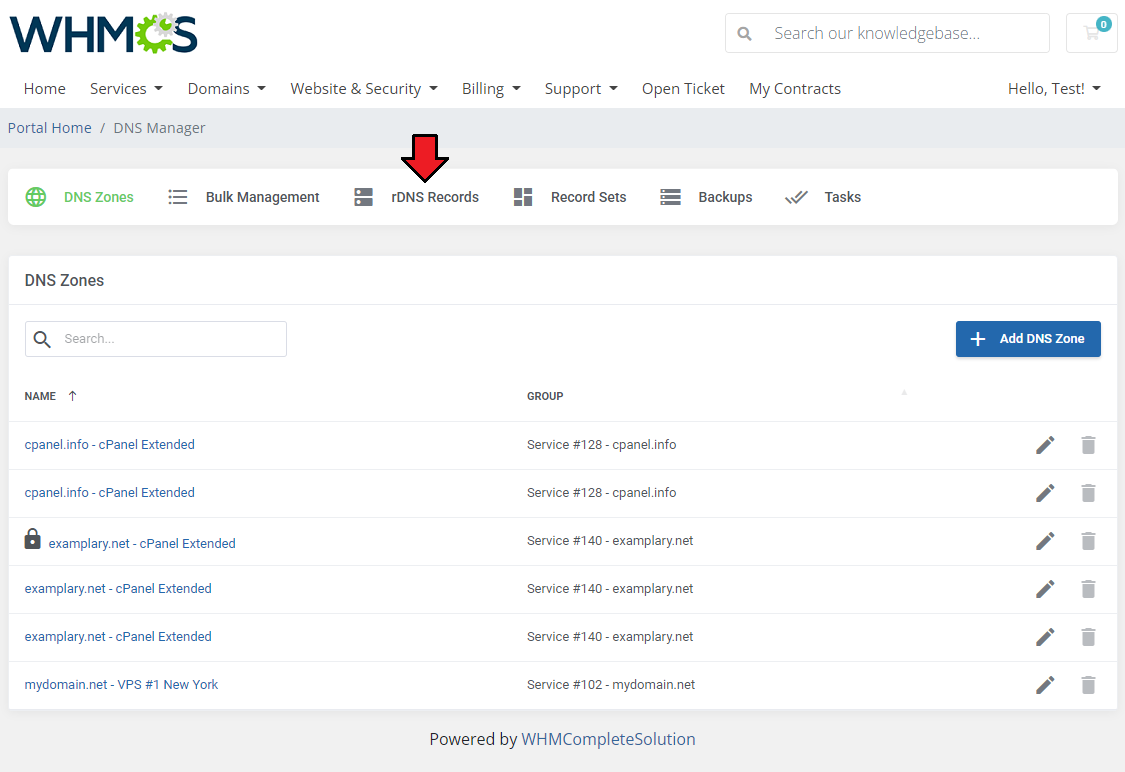Open the WHMCompleteSolution footer link
Viewport: 1125px width, 772px height.
point(608,739)
